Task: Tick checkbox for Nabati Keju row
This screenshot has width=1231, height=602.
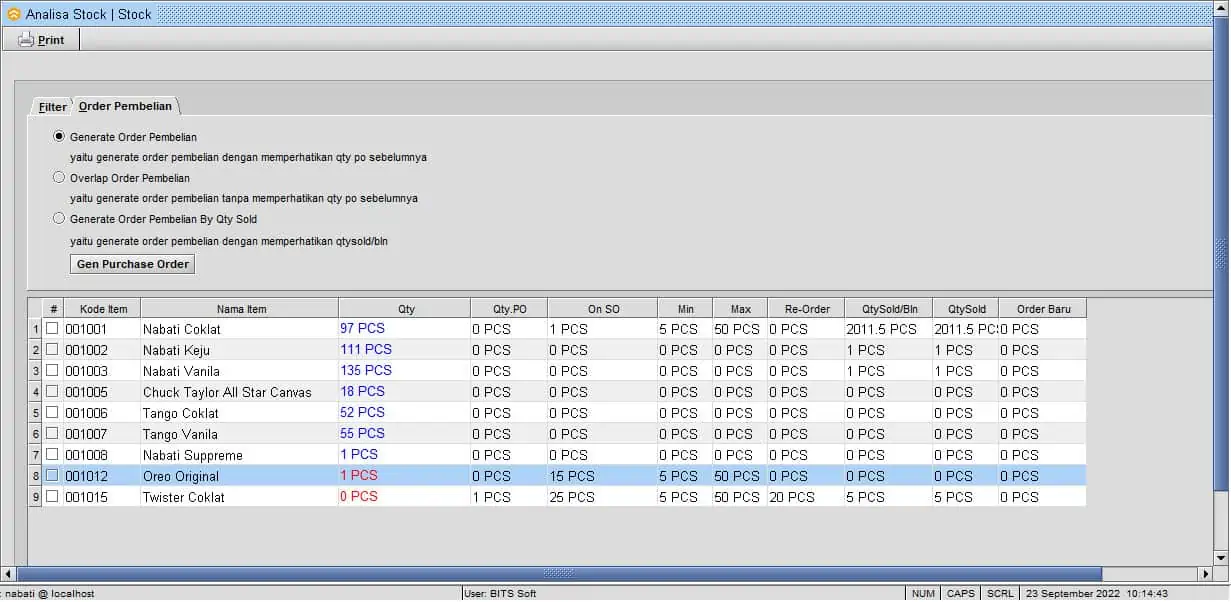Action: (52, 350)
